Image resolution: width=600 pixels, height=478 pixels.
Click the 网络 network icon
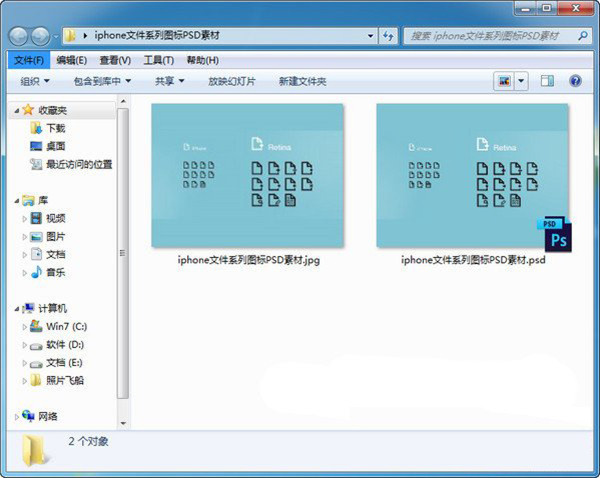(28, 416)
